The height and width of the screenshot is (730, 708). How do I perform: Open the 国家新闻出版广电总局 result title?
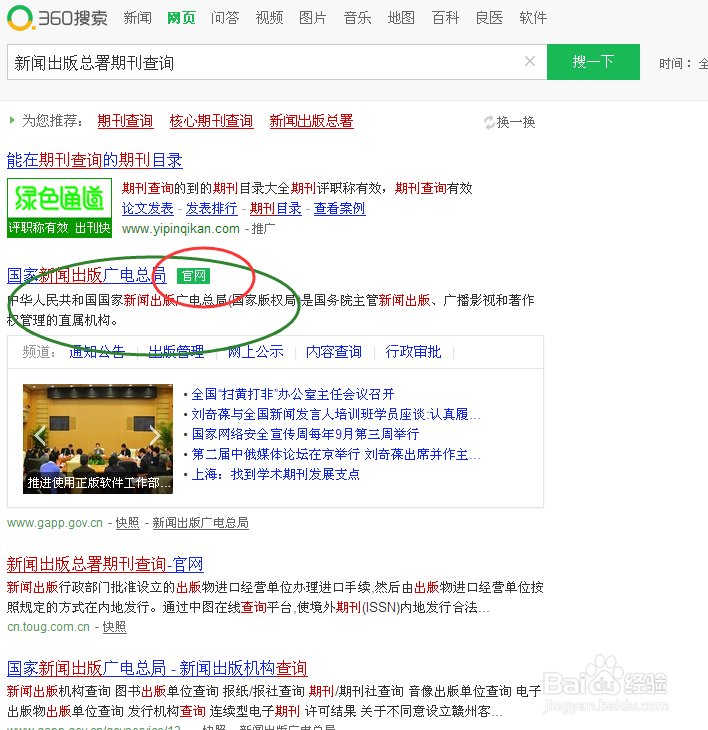point(87,276)
